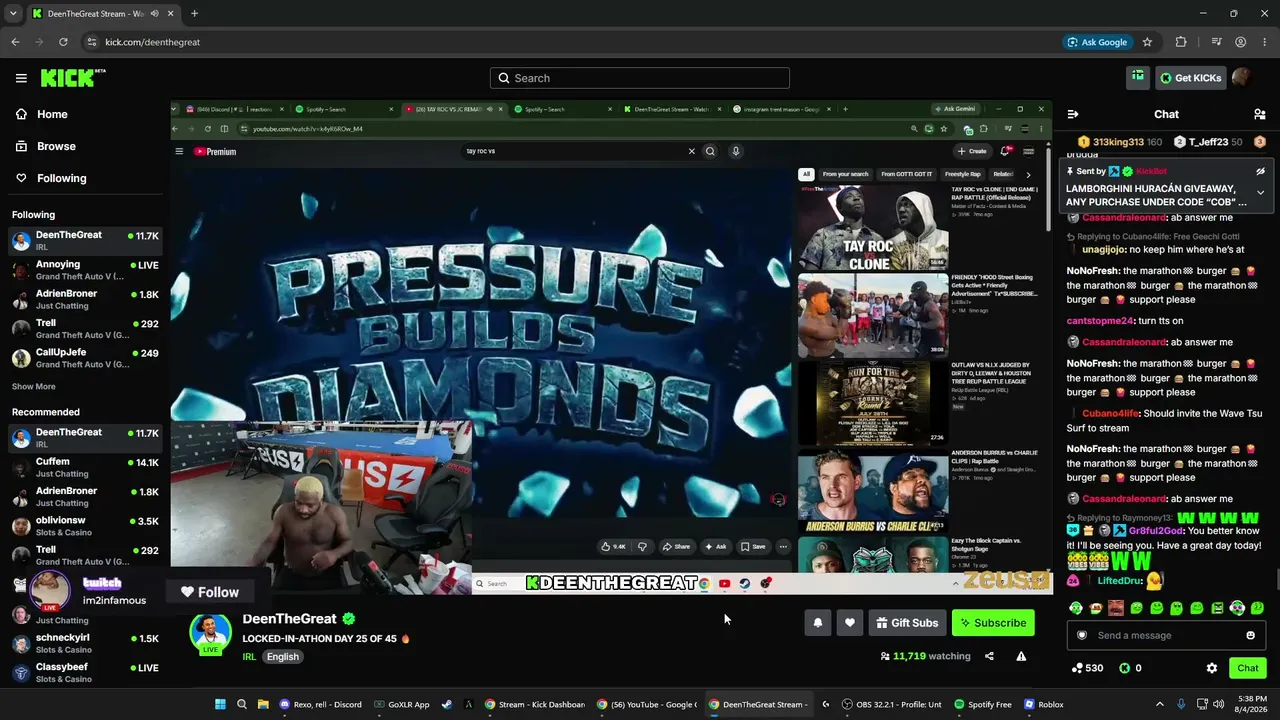This screenshot has height=720, width=1280.
Task: Click the English language tag
Action: tap(283, 657)
